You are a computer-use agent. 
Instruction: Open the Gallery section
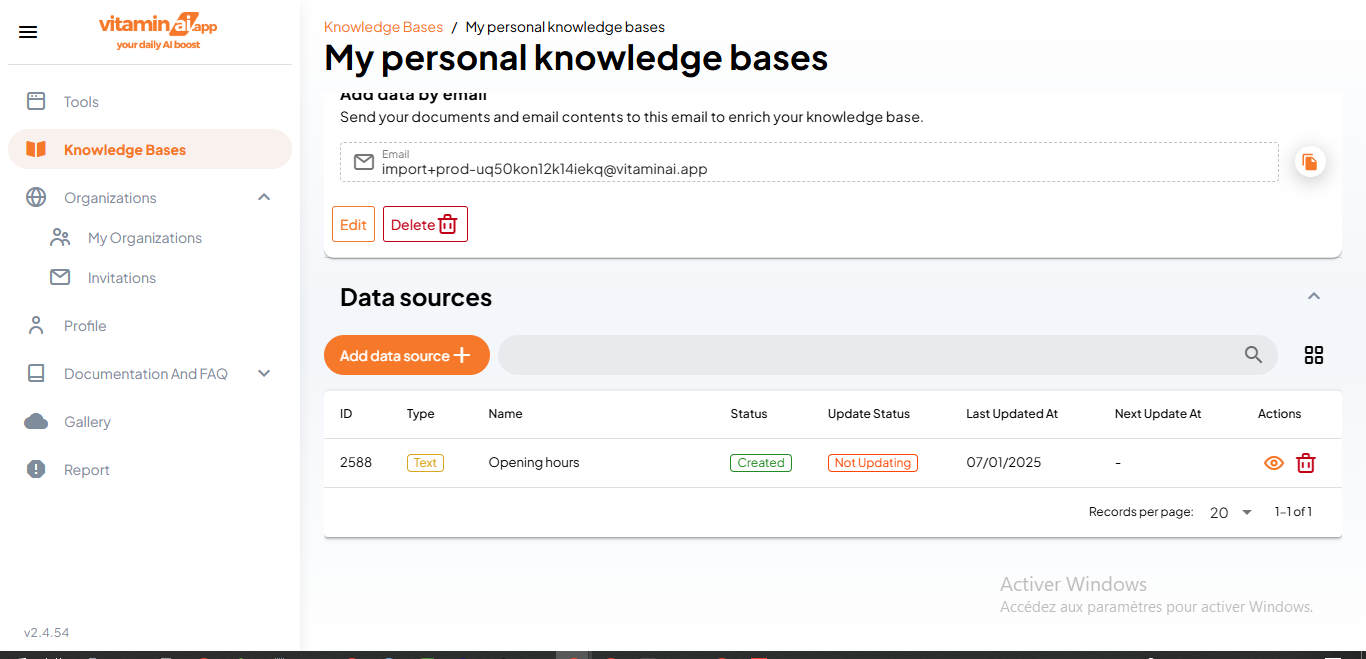(87, 421)
